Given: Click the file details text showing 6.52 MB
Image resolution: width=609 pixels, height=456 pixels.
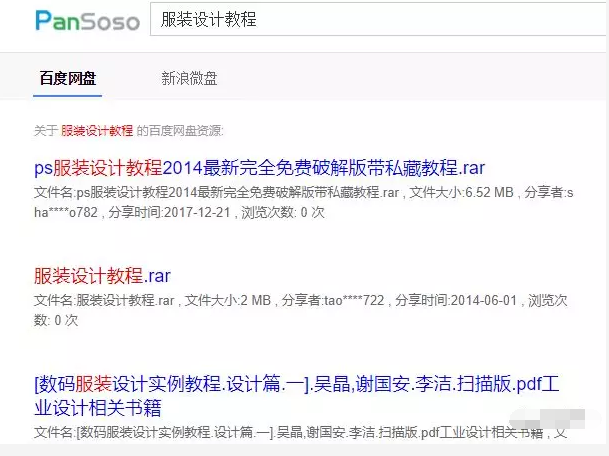Looking at the screenshot, I should pyautogui.click(x=303, y=202).
